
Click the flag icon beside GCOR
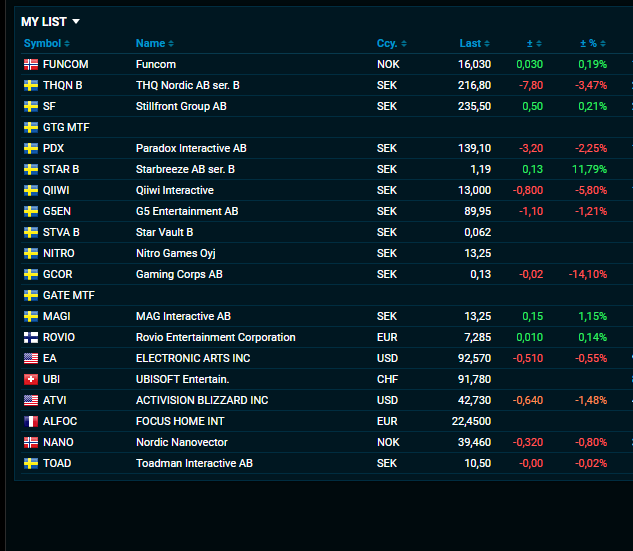point(31,274)
